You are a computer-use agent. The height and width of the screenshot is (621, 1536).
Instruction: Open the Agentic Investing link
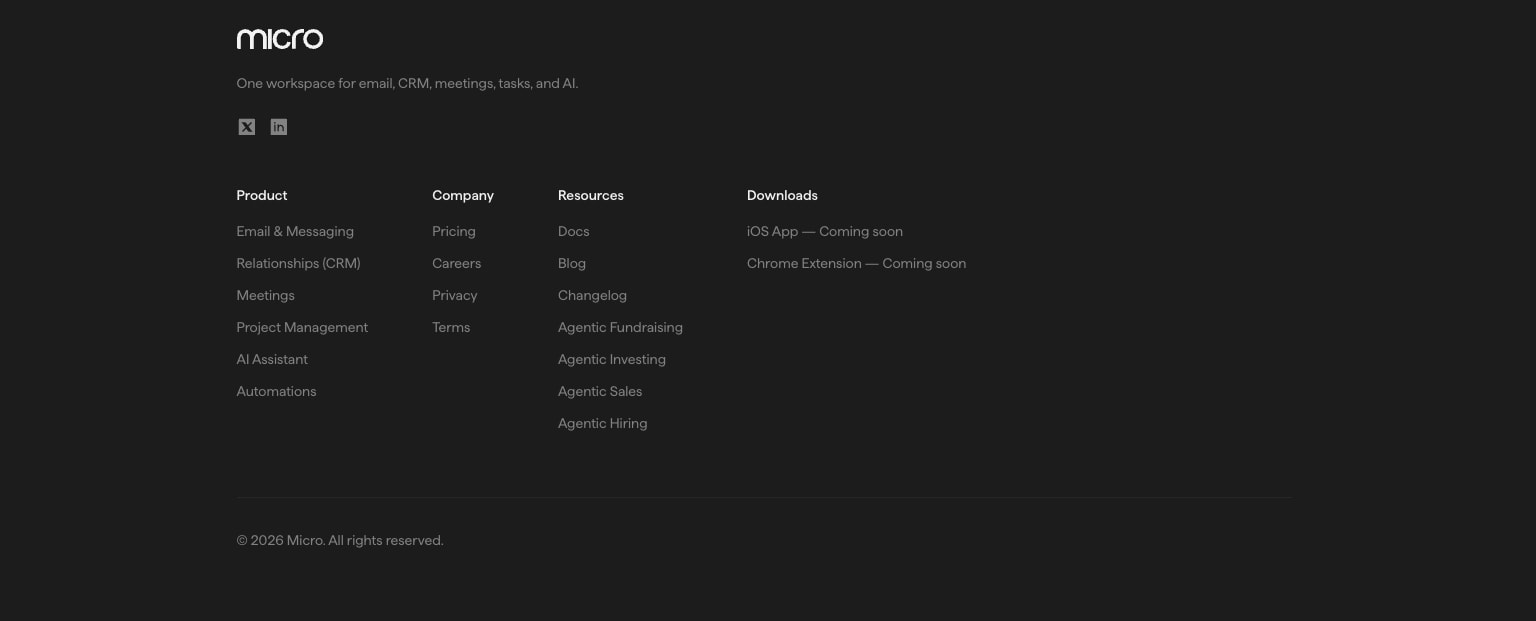[x=612, y=359]
